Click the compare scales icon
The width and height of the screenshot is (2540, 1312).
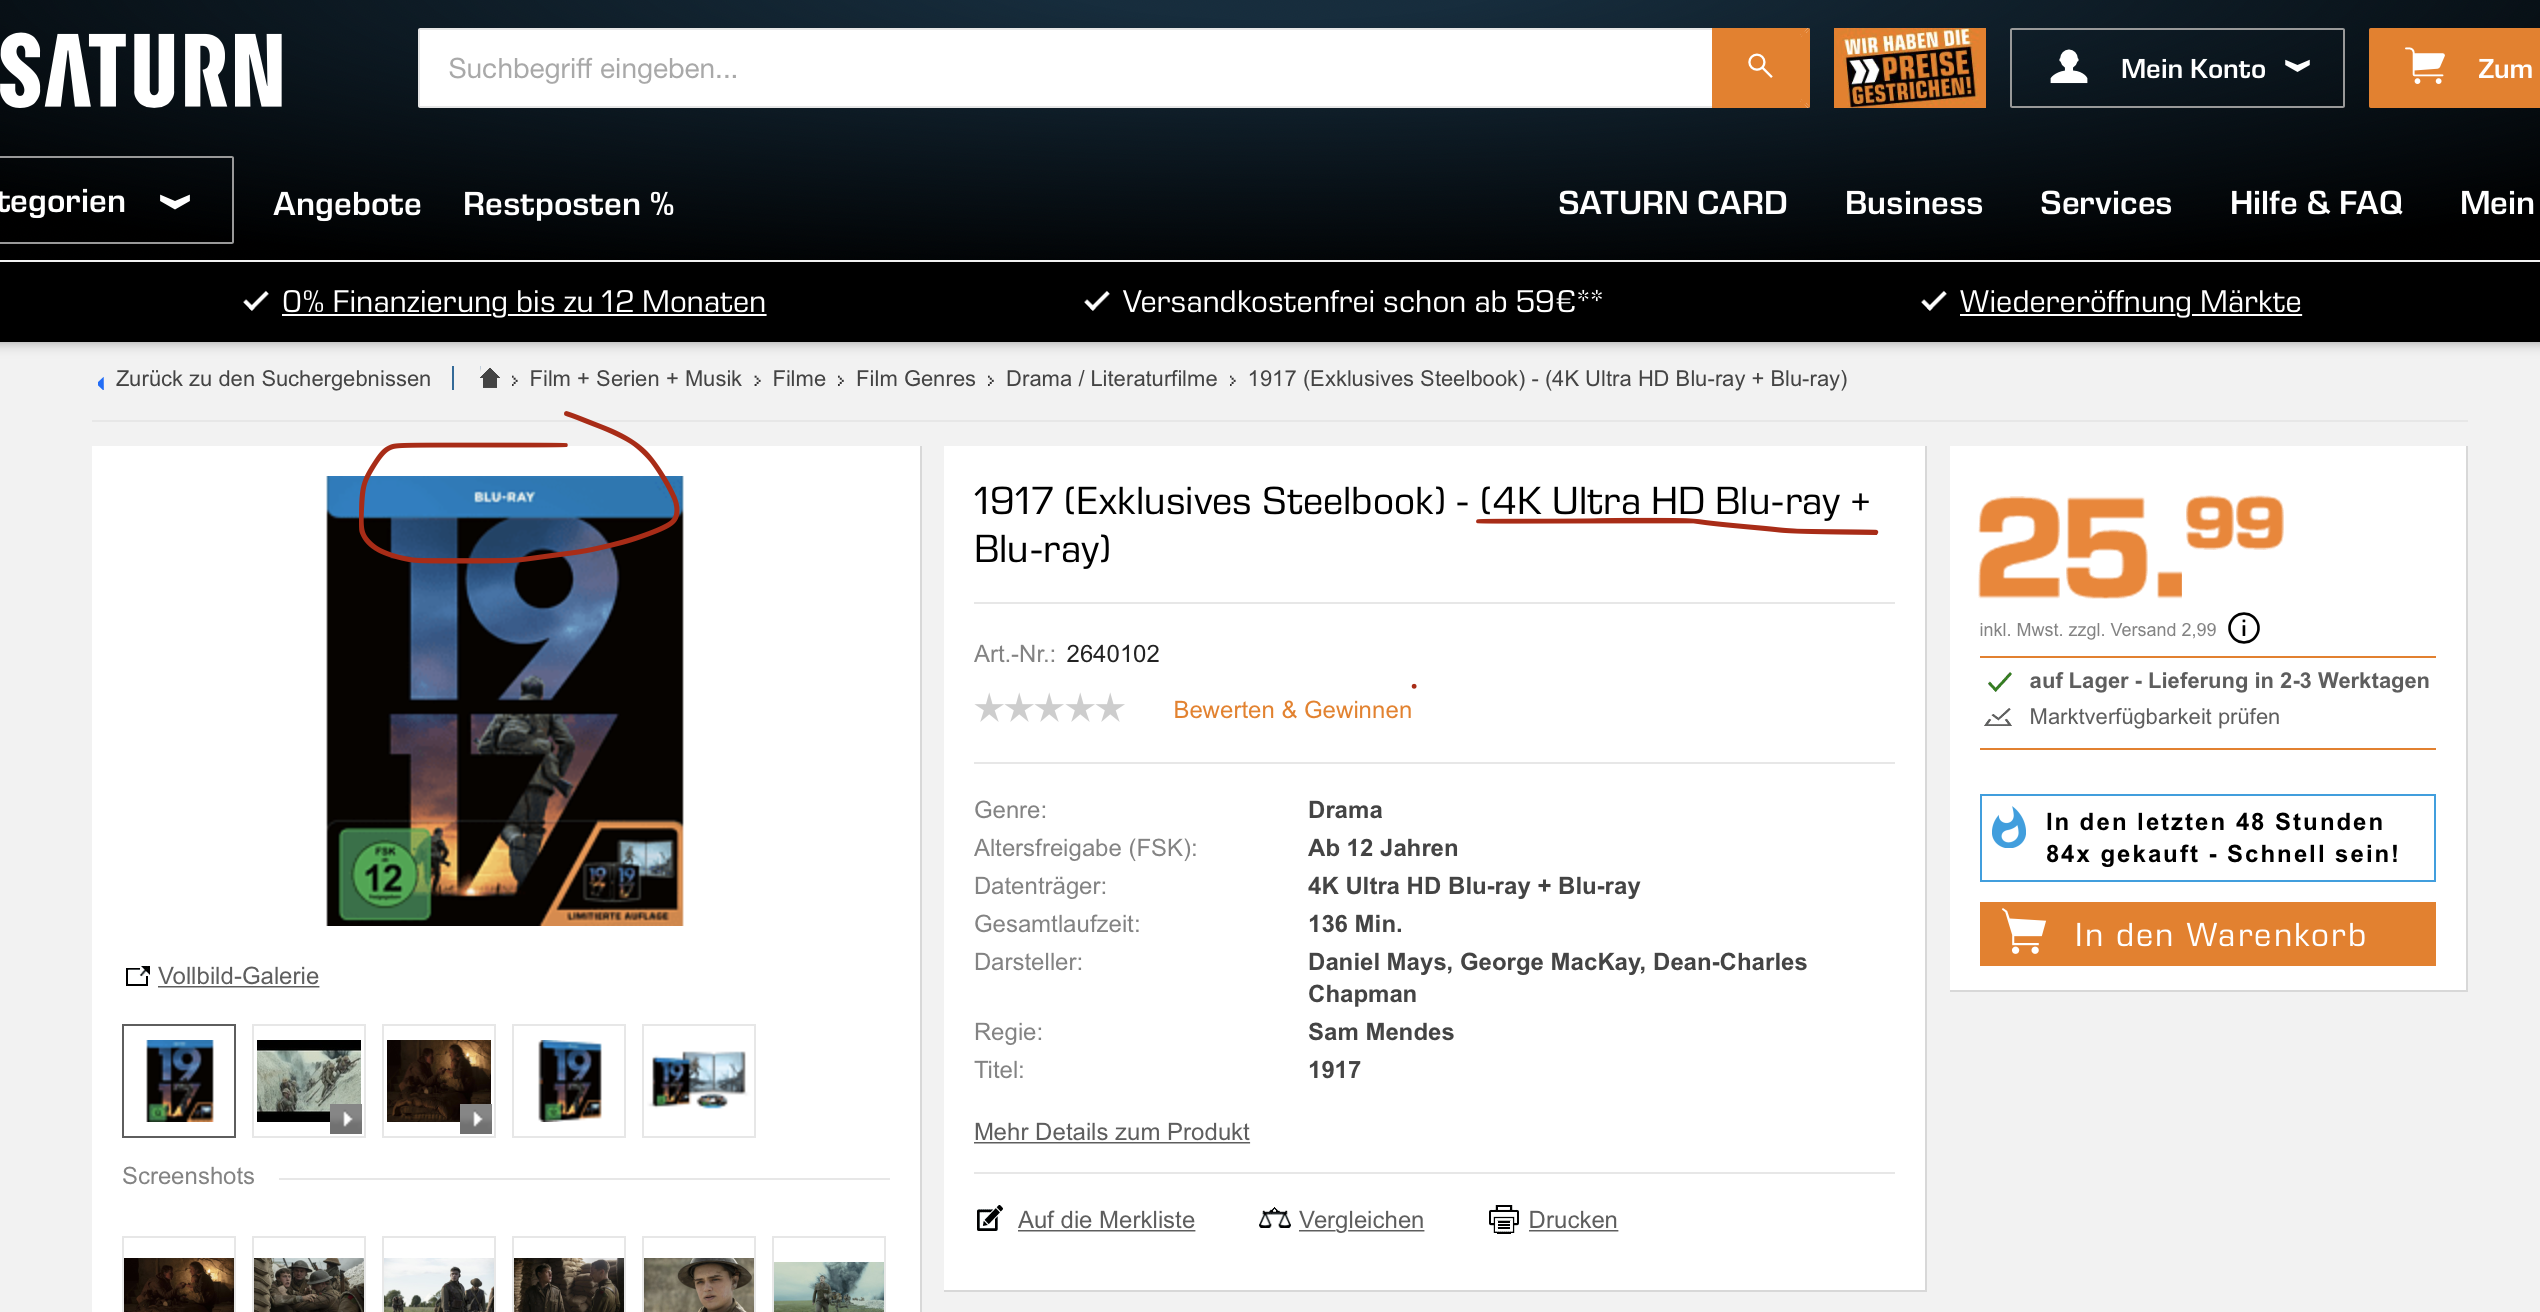tap(1274, 1219)
